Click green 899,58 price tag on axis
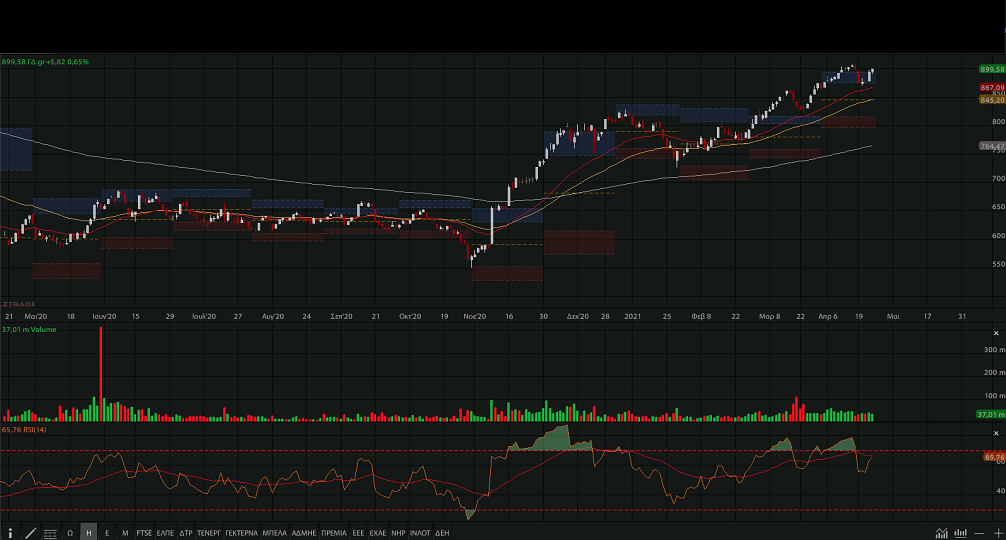This screenshot has height=540, width=1006. tap(992, 69)
